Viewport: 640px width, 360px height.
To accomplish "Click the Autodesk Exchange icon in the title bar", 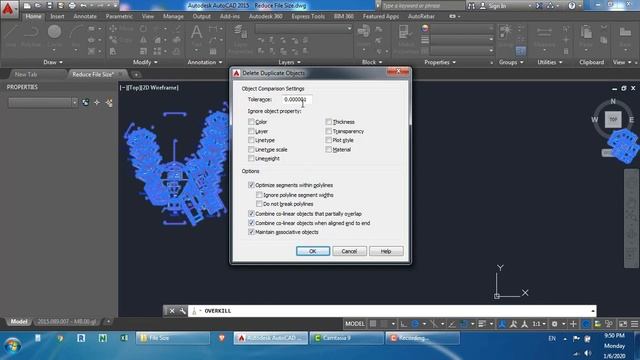I will 539,6.
